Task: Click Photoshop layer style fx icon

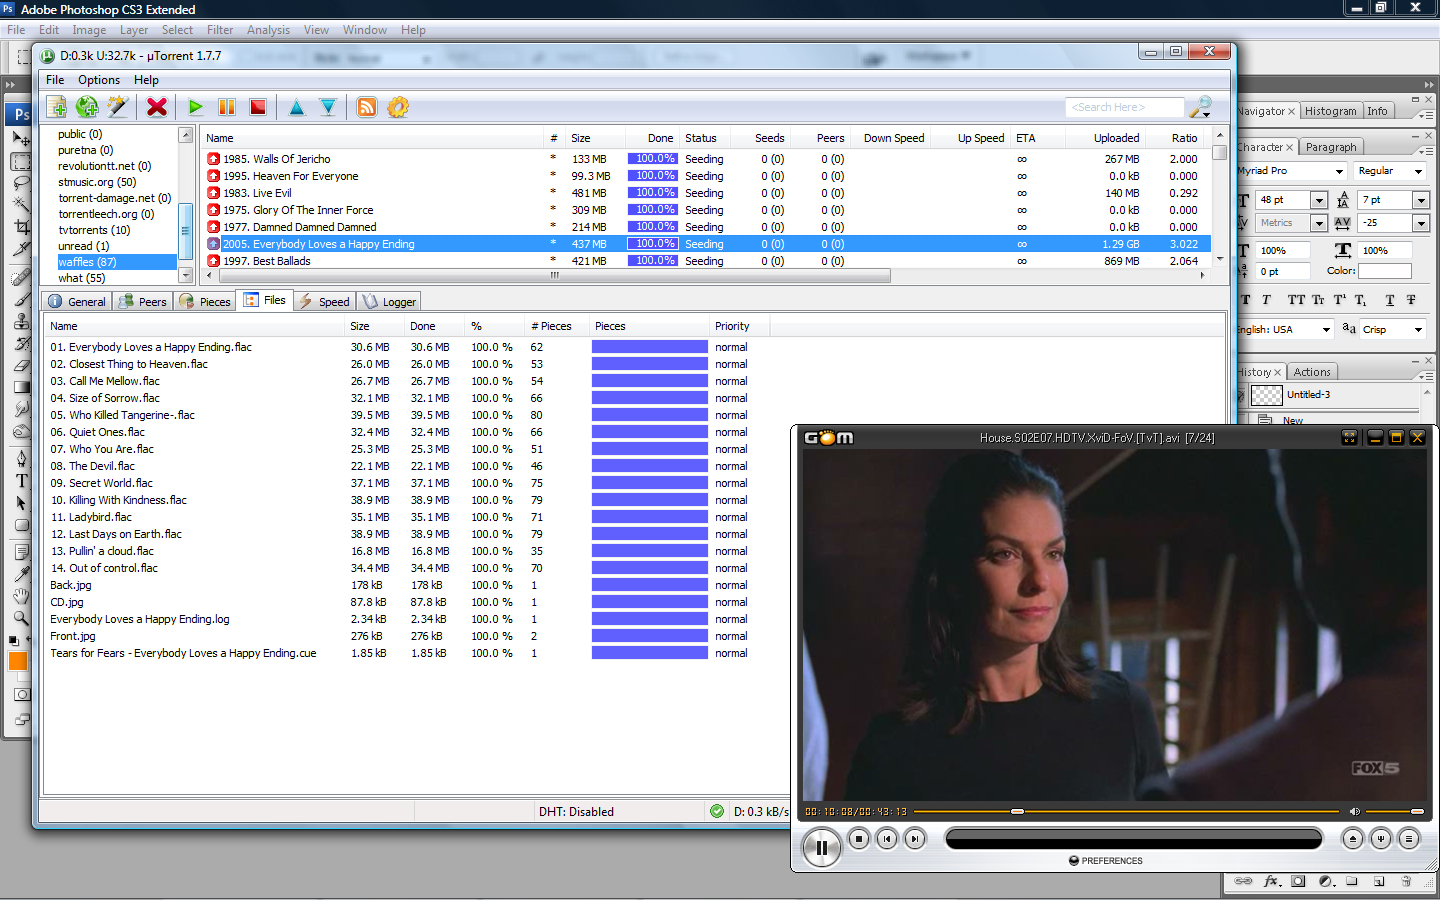Action: (x=1271, y=881)
